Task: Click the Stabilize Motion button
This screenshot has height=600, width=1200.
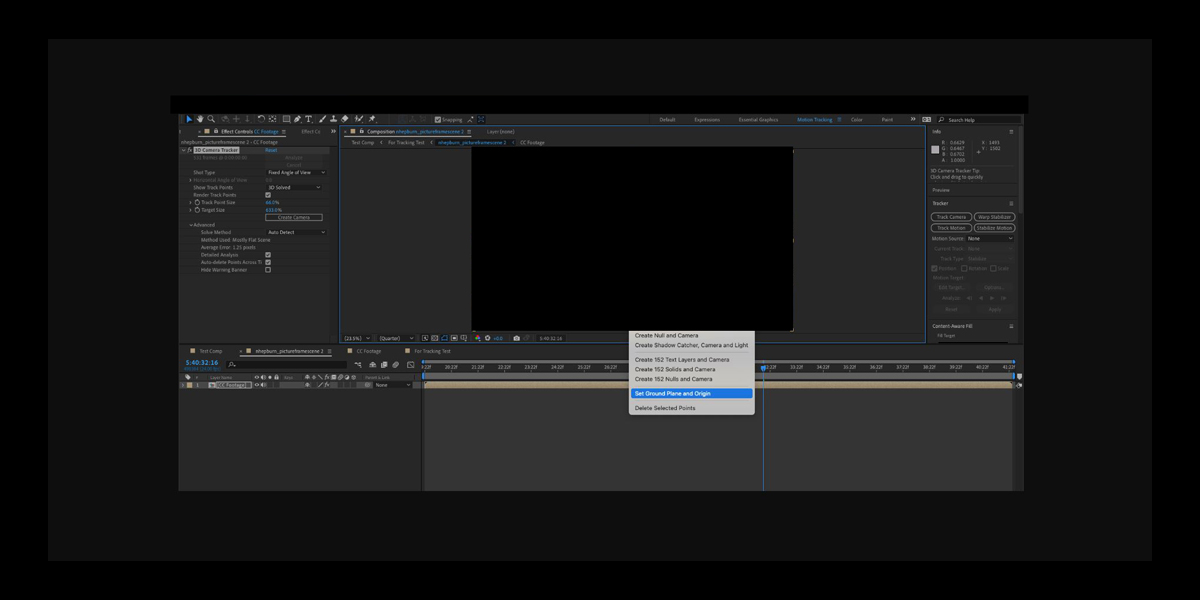Action: (995, 228)
